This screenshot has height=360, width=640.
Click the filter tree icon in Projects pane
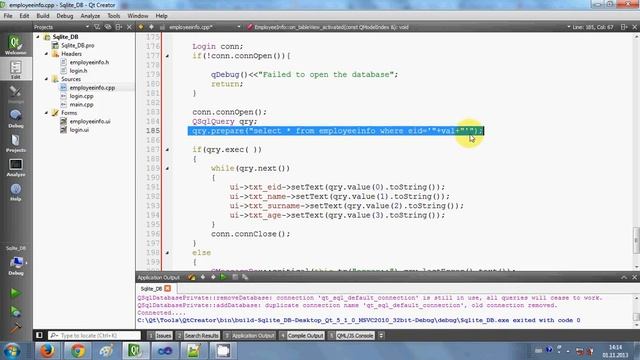tap(97, 27)
